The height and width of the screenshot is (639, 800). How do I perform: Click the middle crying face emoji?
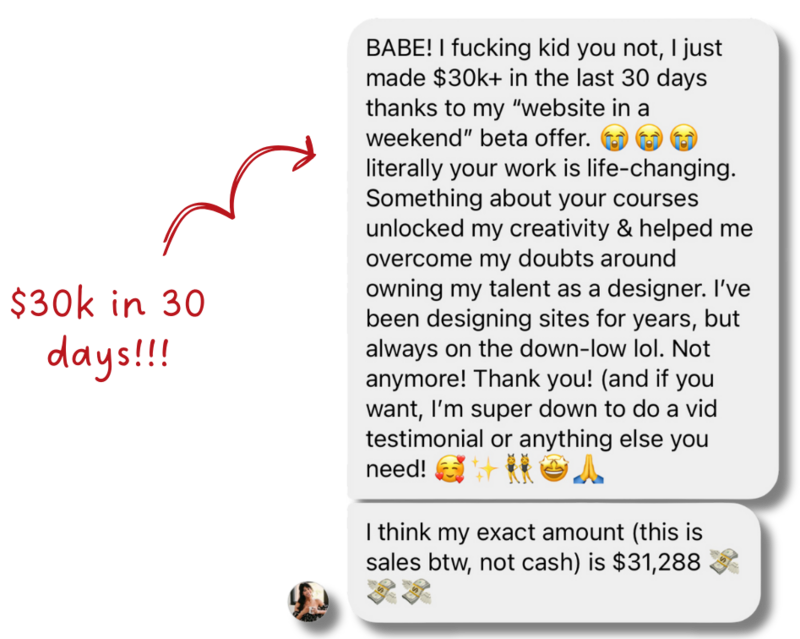[648, 138]
